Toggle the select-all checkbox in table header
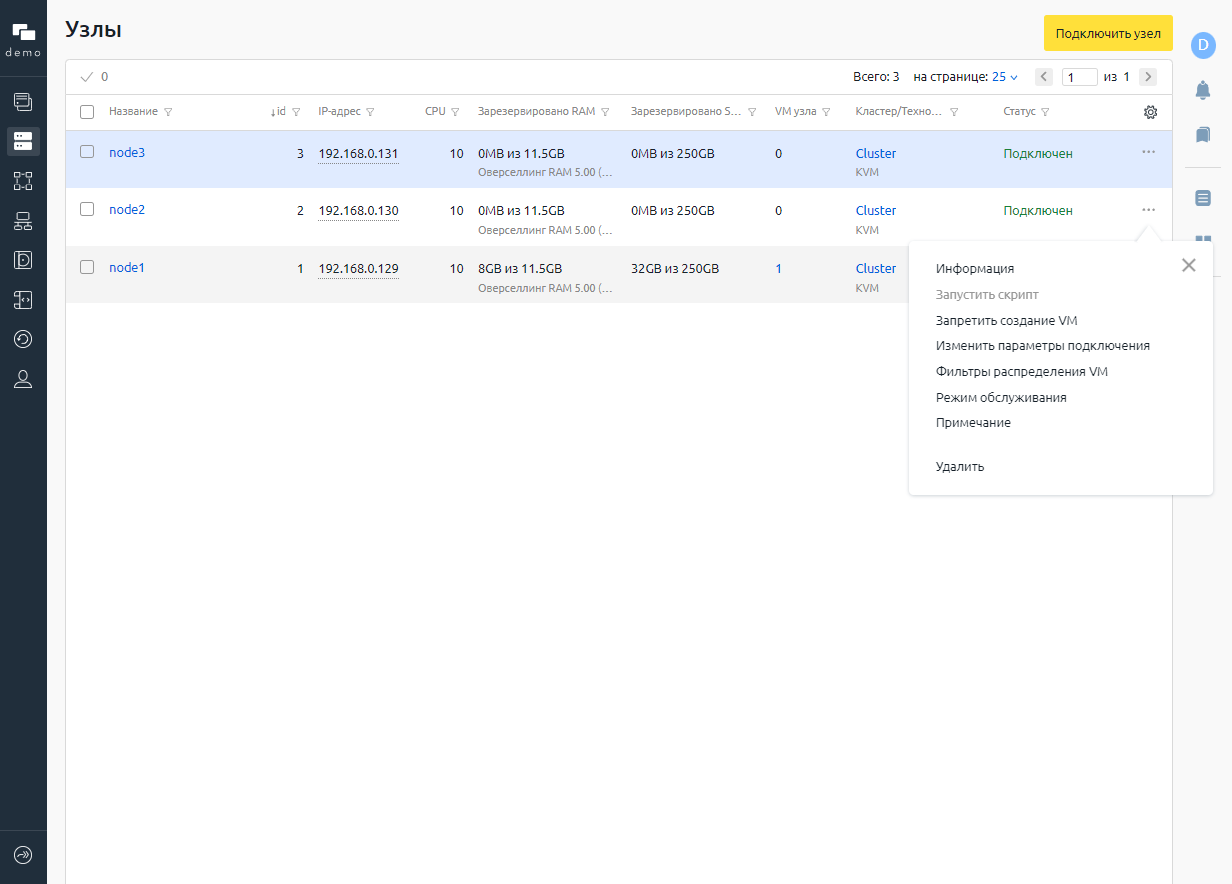This screenshot has width=1232, height=884. (x=87, y=112)
